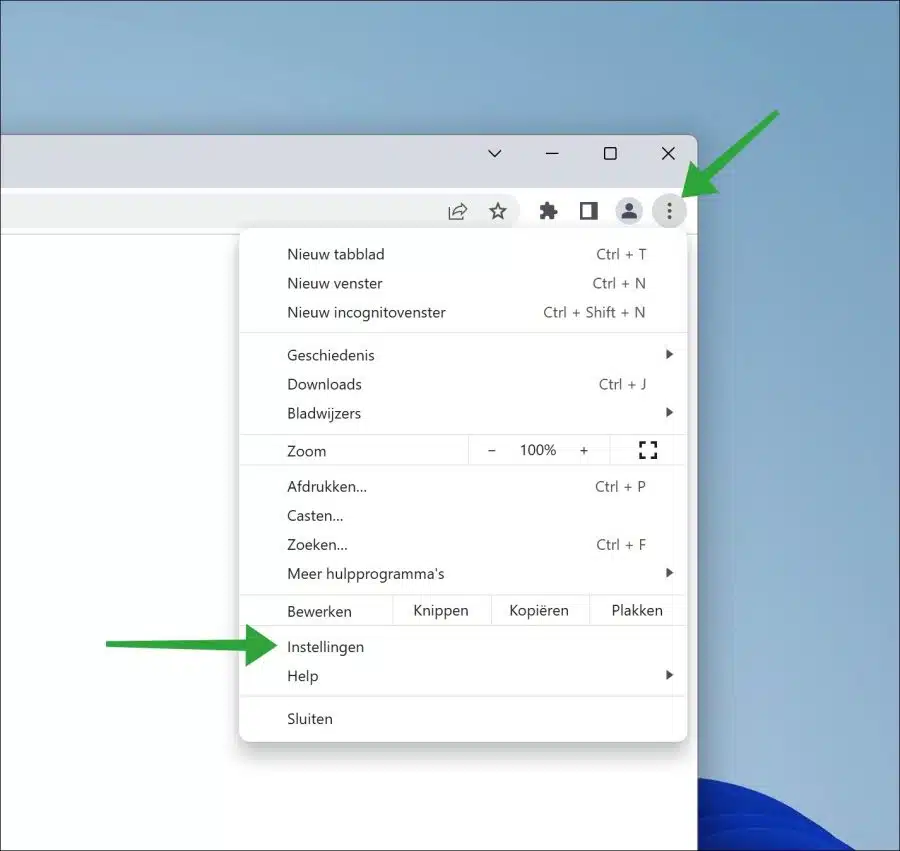This screenshot has height=851, width=900.
Task: Open the Extensions puzzle icon
Action: (x=548, y=211)
